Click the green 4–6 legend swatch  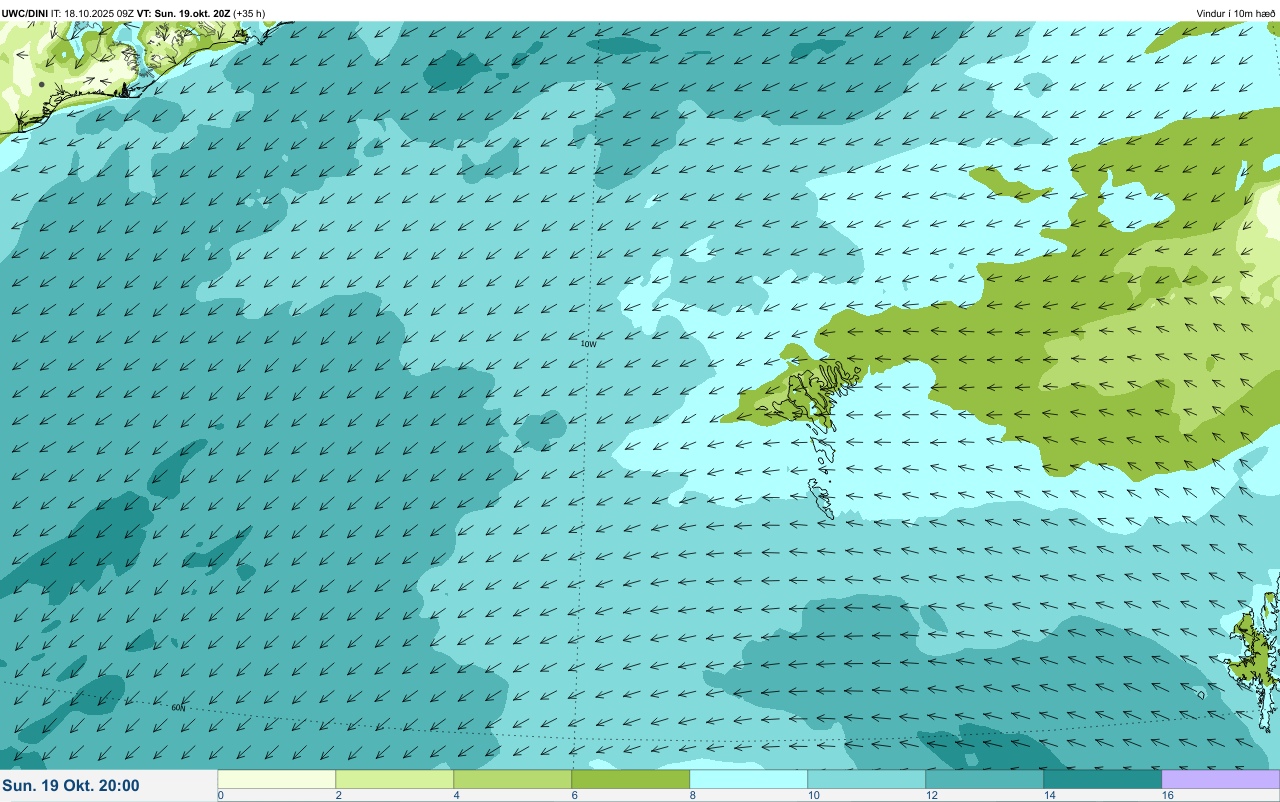[512, 779]
